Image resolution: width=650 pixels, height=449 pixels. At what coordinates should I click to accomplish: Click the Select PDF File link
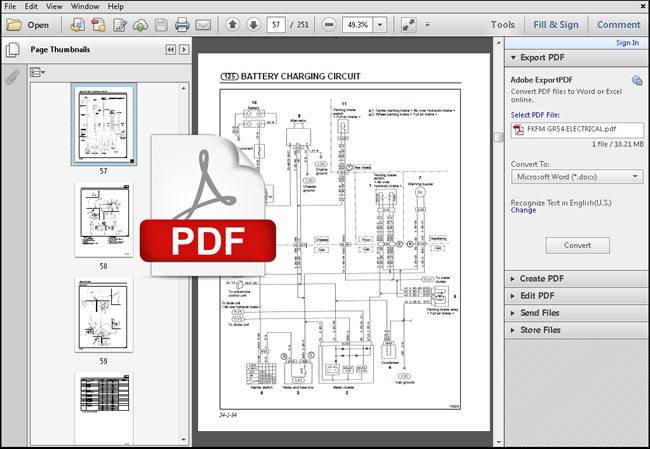(x=535, y=115)
